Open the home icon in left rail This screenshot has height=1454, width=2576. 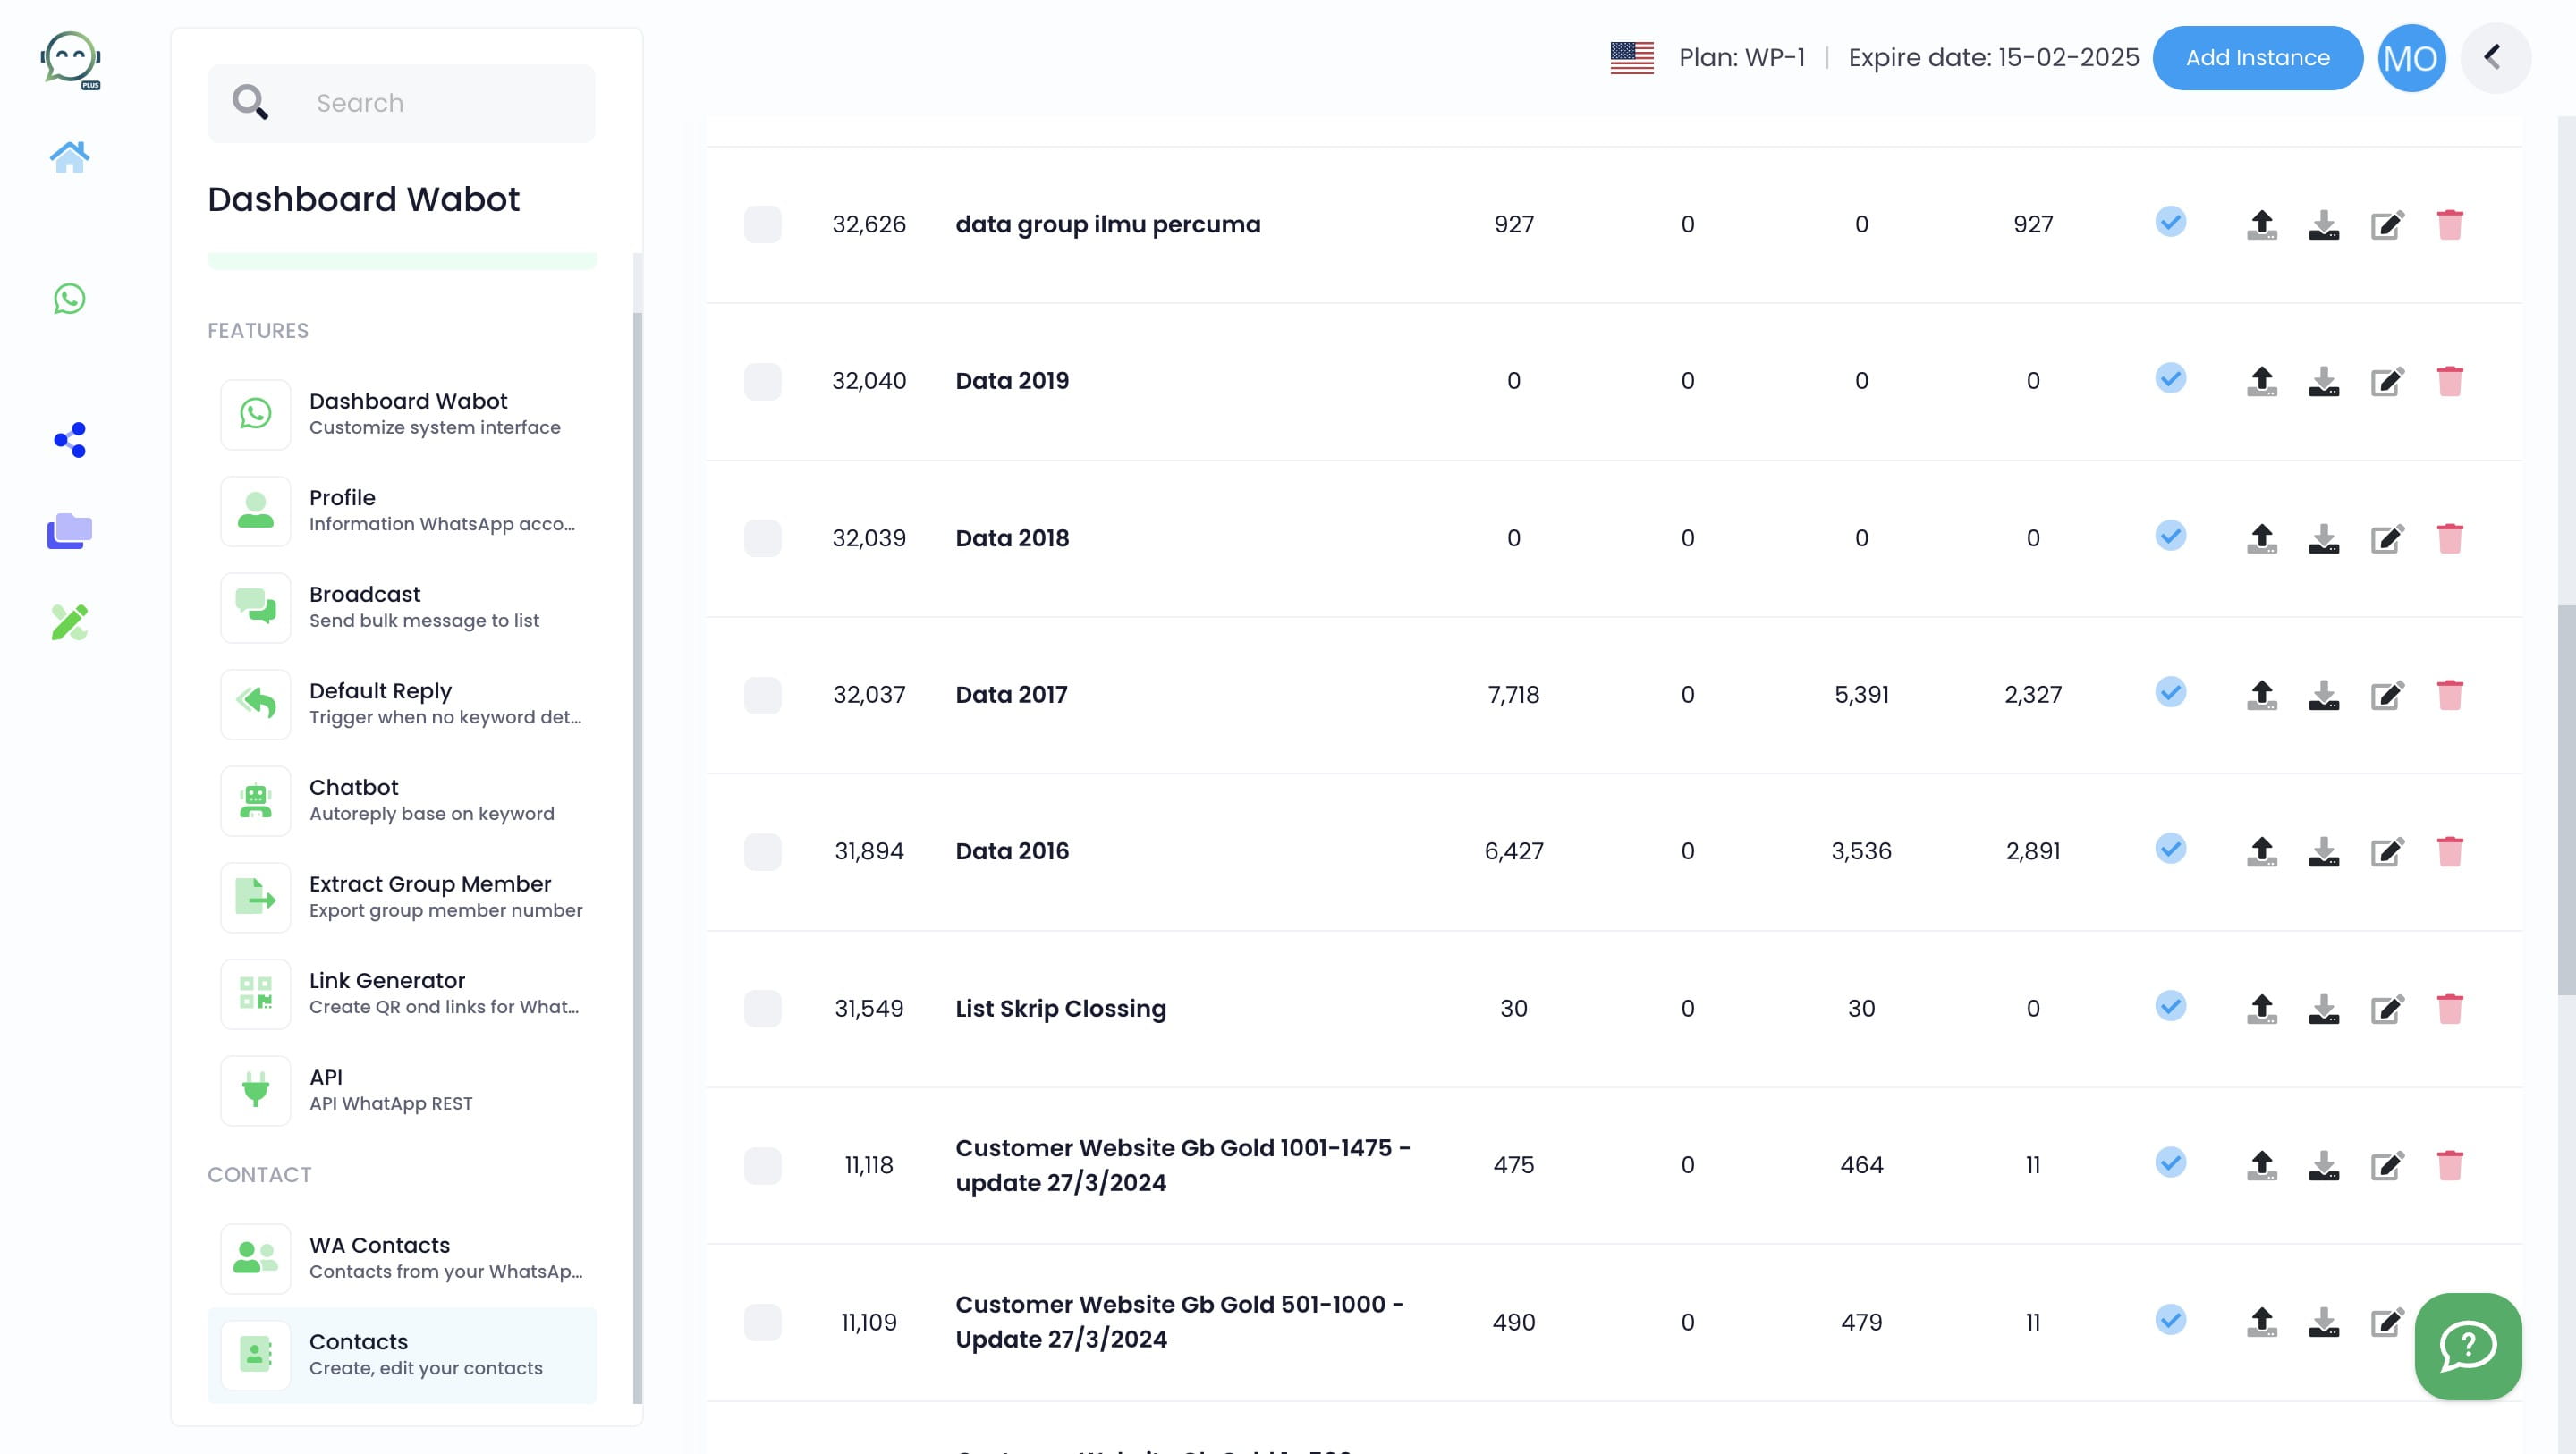pos(69,157)
